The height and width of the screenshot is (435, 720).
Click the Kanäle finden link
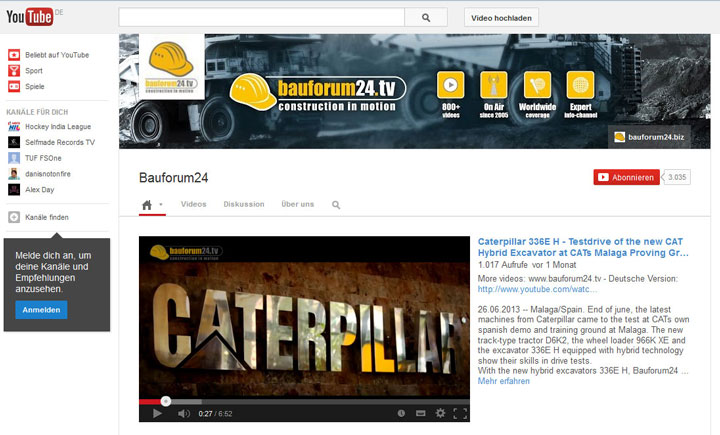pos(47,217)
